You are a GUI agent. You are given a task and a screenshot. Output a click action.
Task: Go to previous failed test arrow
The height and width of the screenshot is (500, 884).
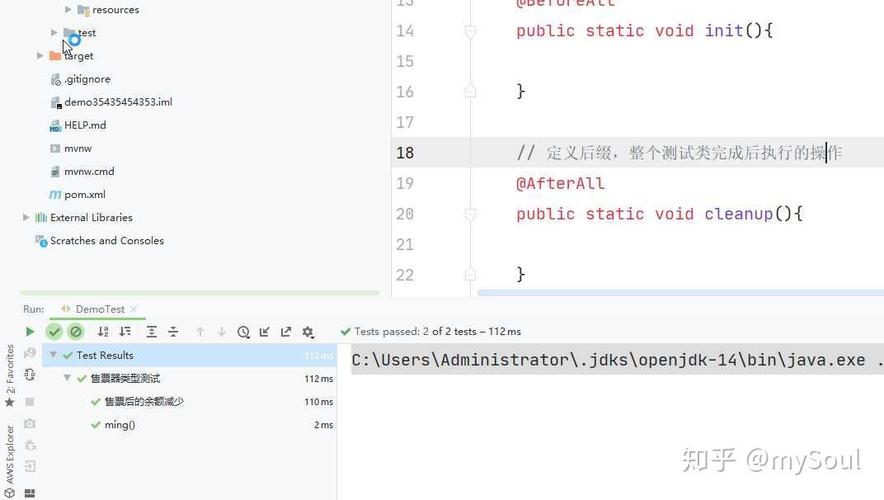point(200,331)
